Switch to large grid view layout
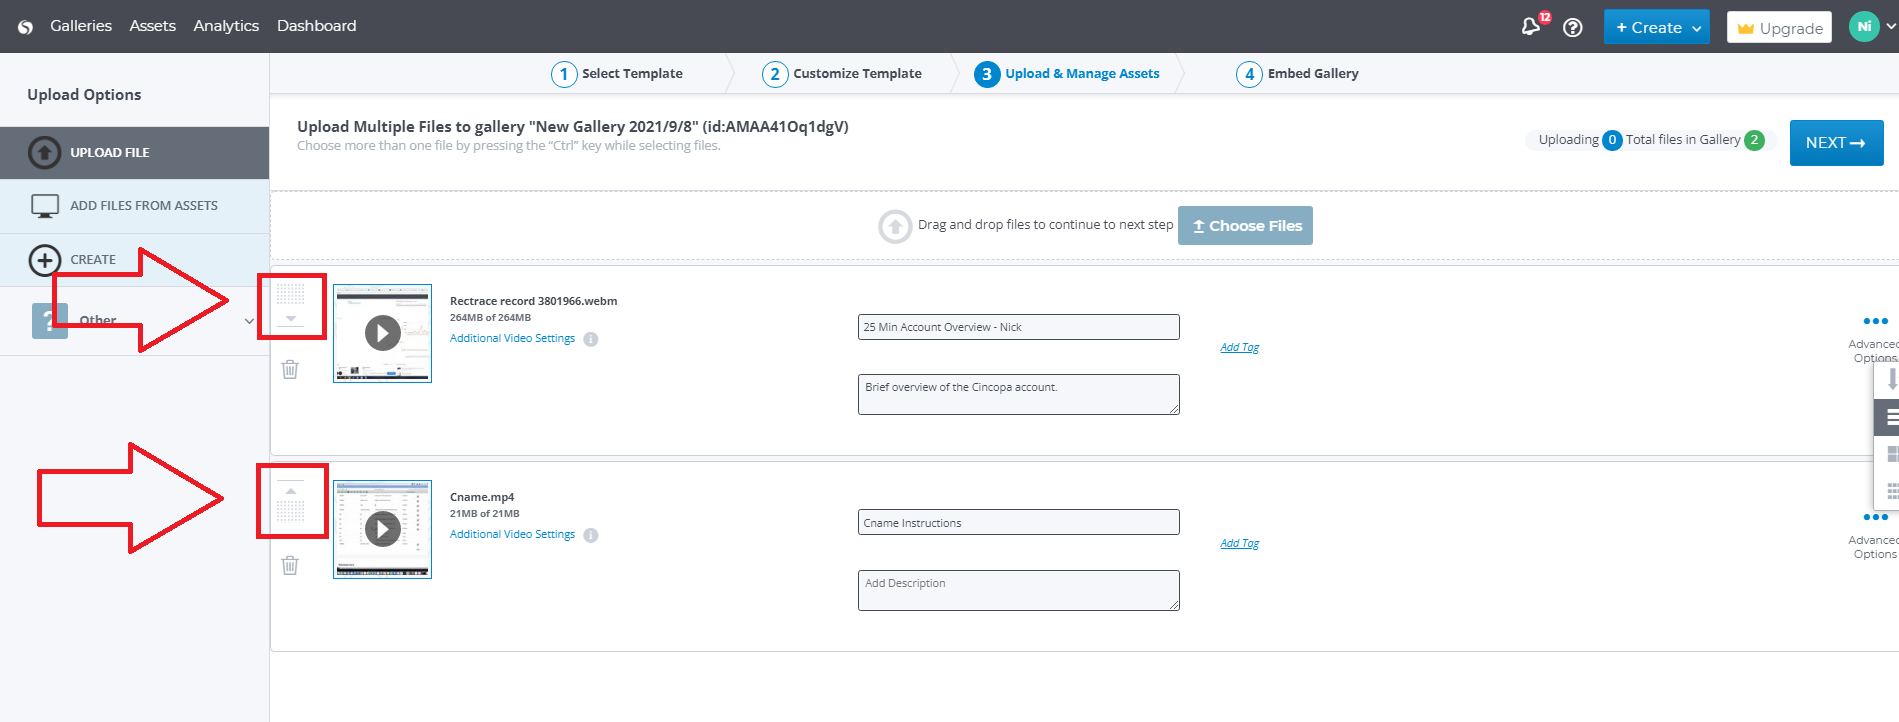Screen dimensions: 1899x722 (1890, 454)
